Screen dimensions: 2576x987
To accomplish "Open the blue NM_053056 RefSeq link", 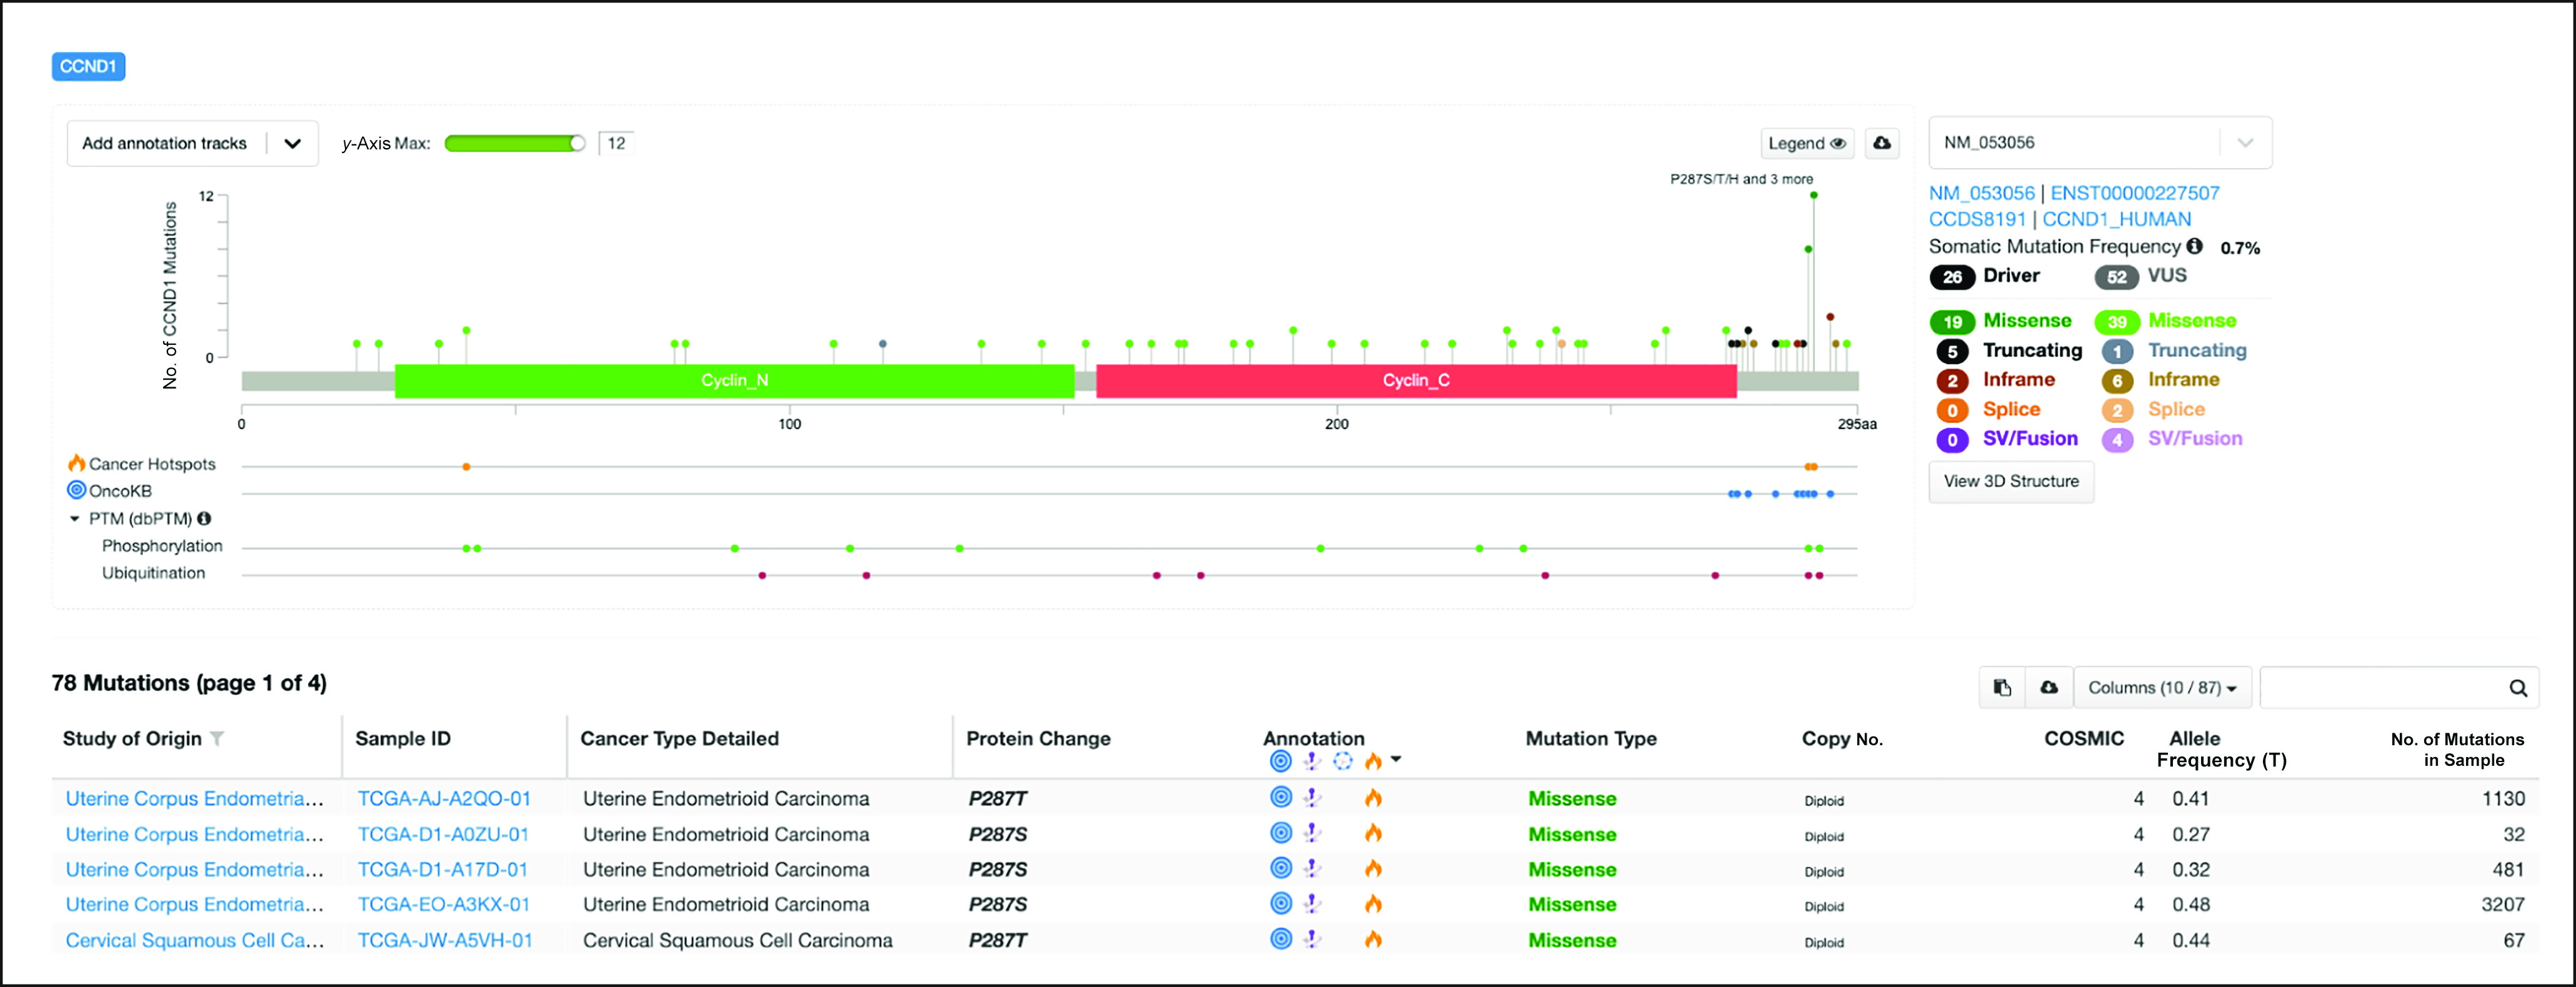I will point(1982,193).
